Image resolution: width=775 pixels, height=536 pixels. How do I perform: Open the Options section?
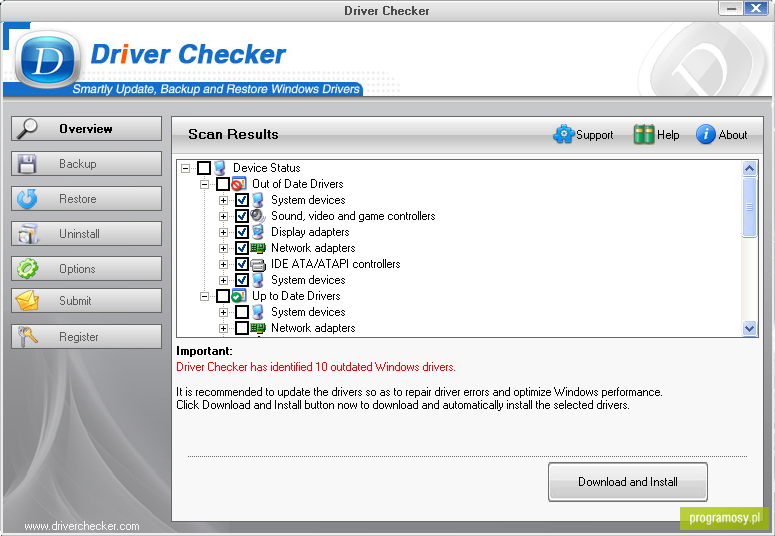86,268
